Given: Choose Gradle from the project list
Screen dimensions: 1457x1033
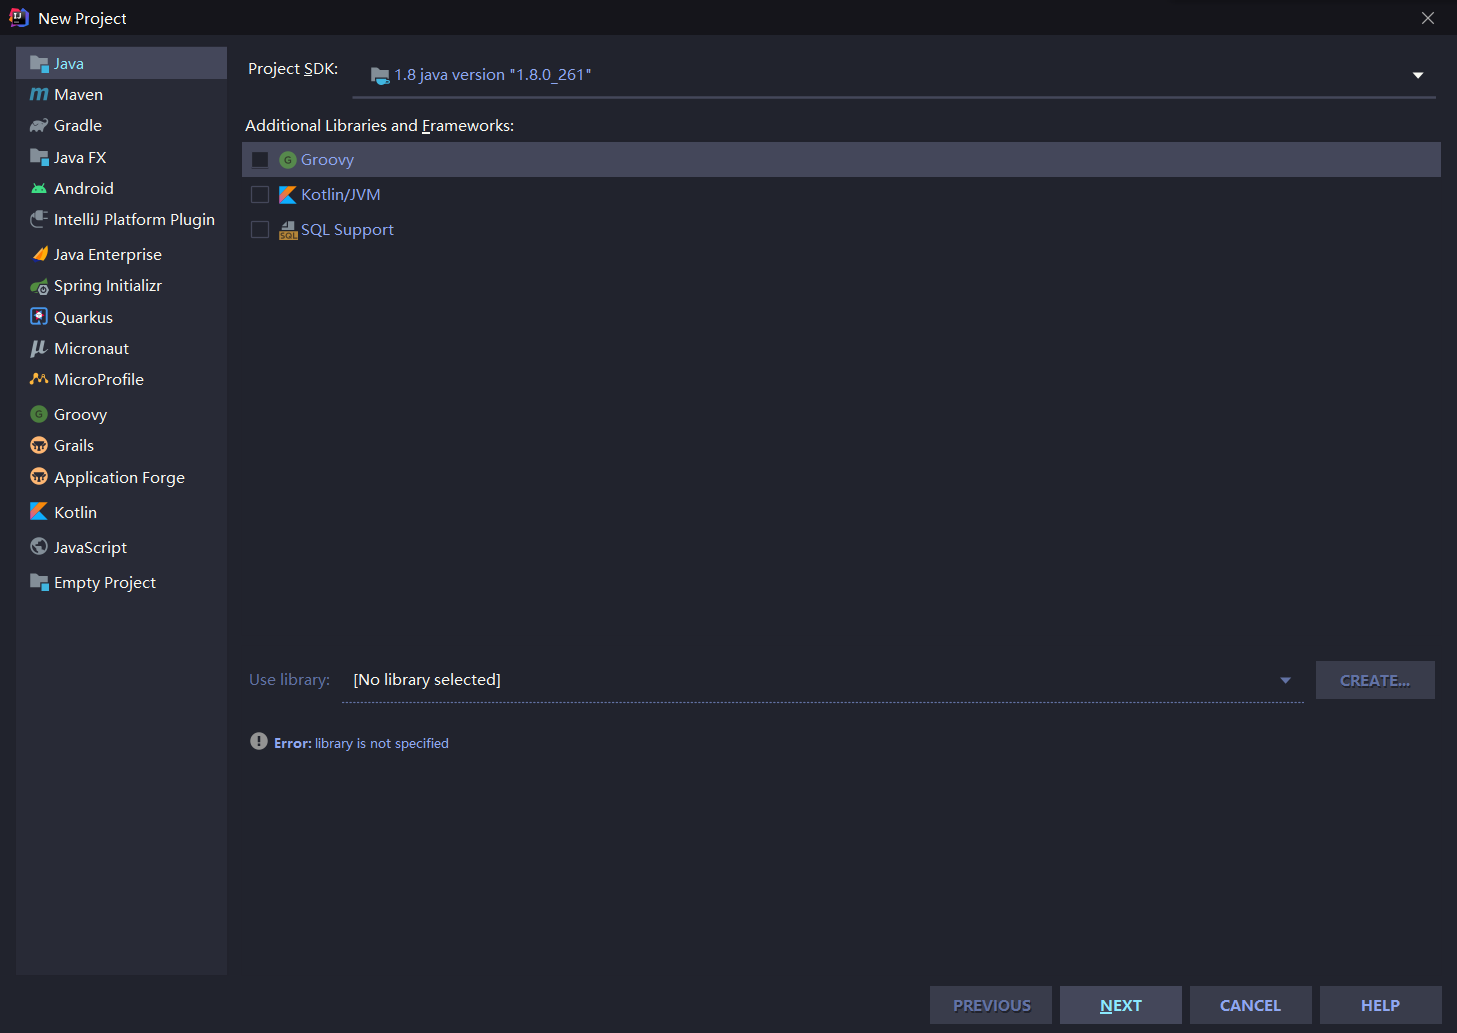Looking at the screenshot, I should click(x=122, y=126).
